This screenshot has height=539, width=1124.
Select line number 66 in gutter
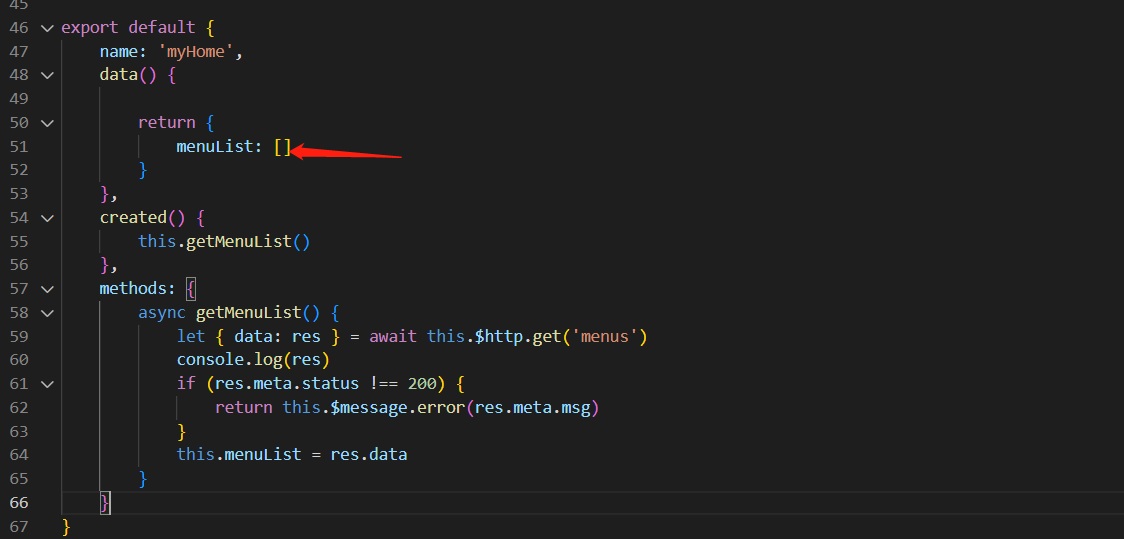pyautogui.click(x=19, y=502)
